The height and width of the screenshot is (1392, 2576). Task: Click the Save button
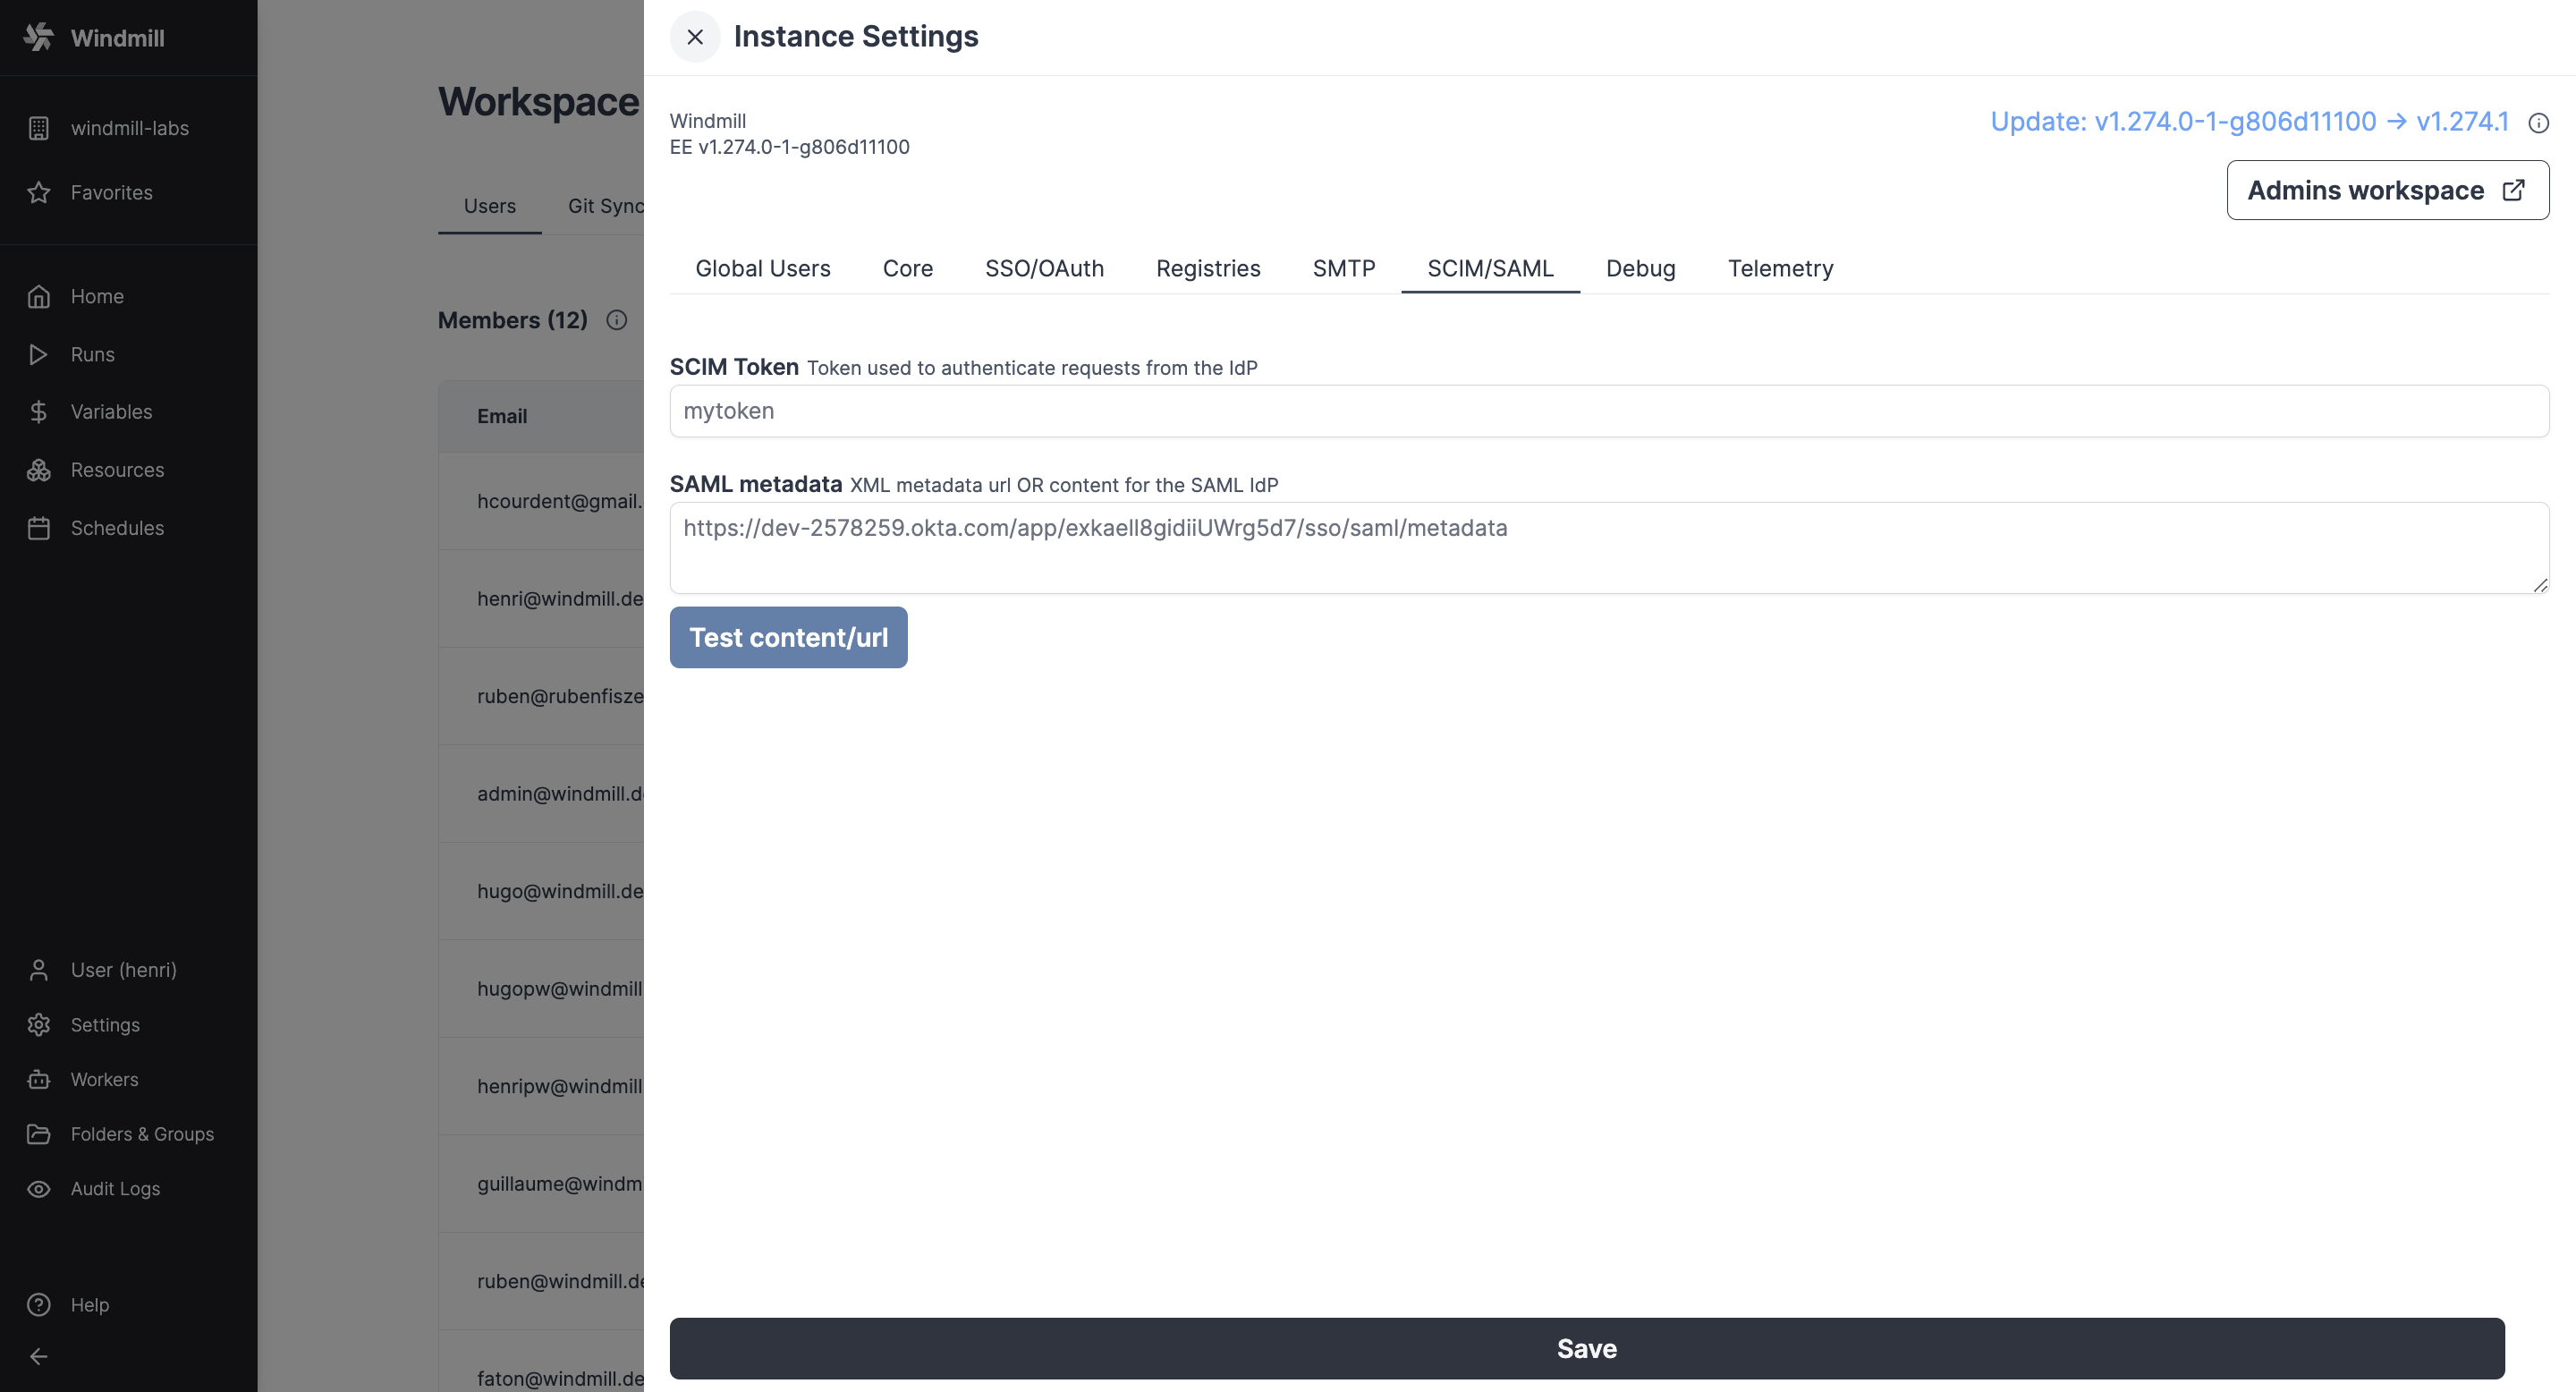click(1586, 1348)
